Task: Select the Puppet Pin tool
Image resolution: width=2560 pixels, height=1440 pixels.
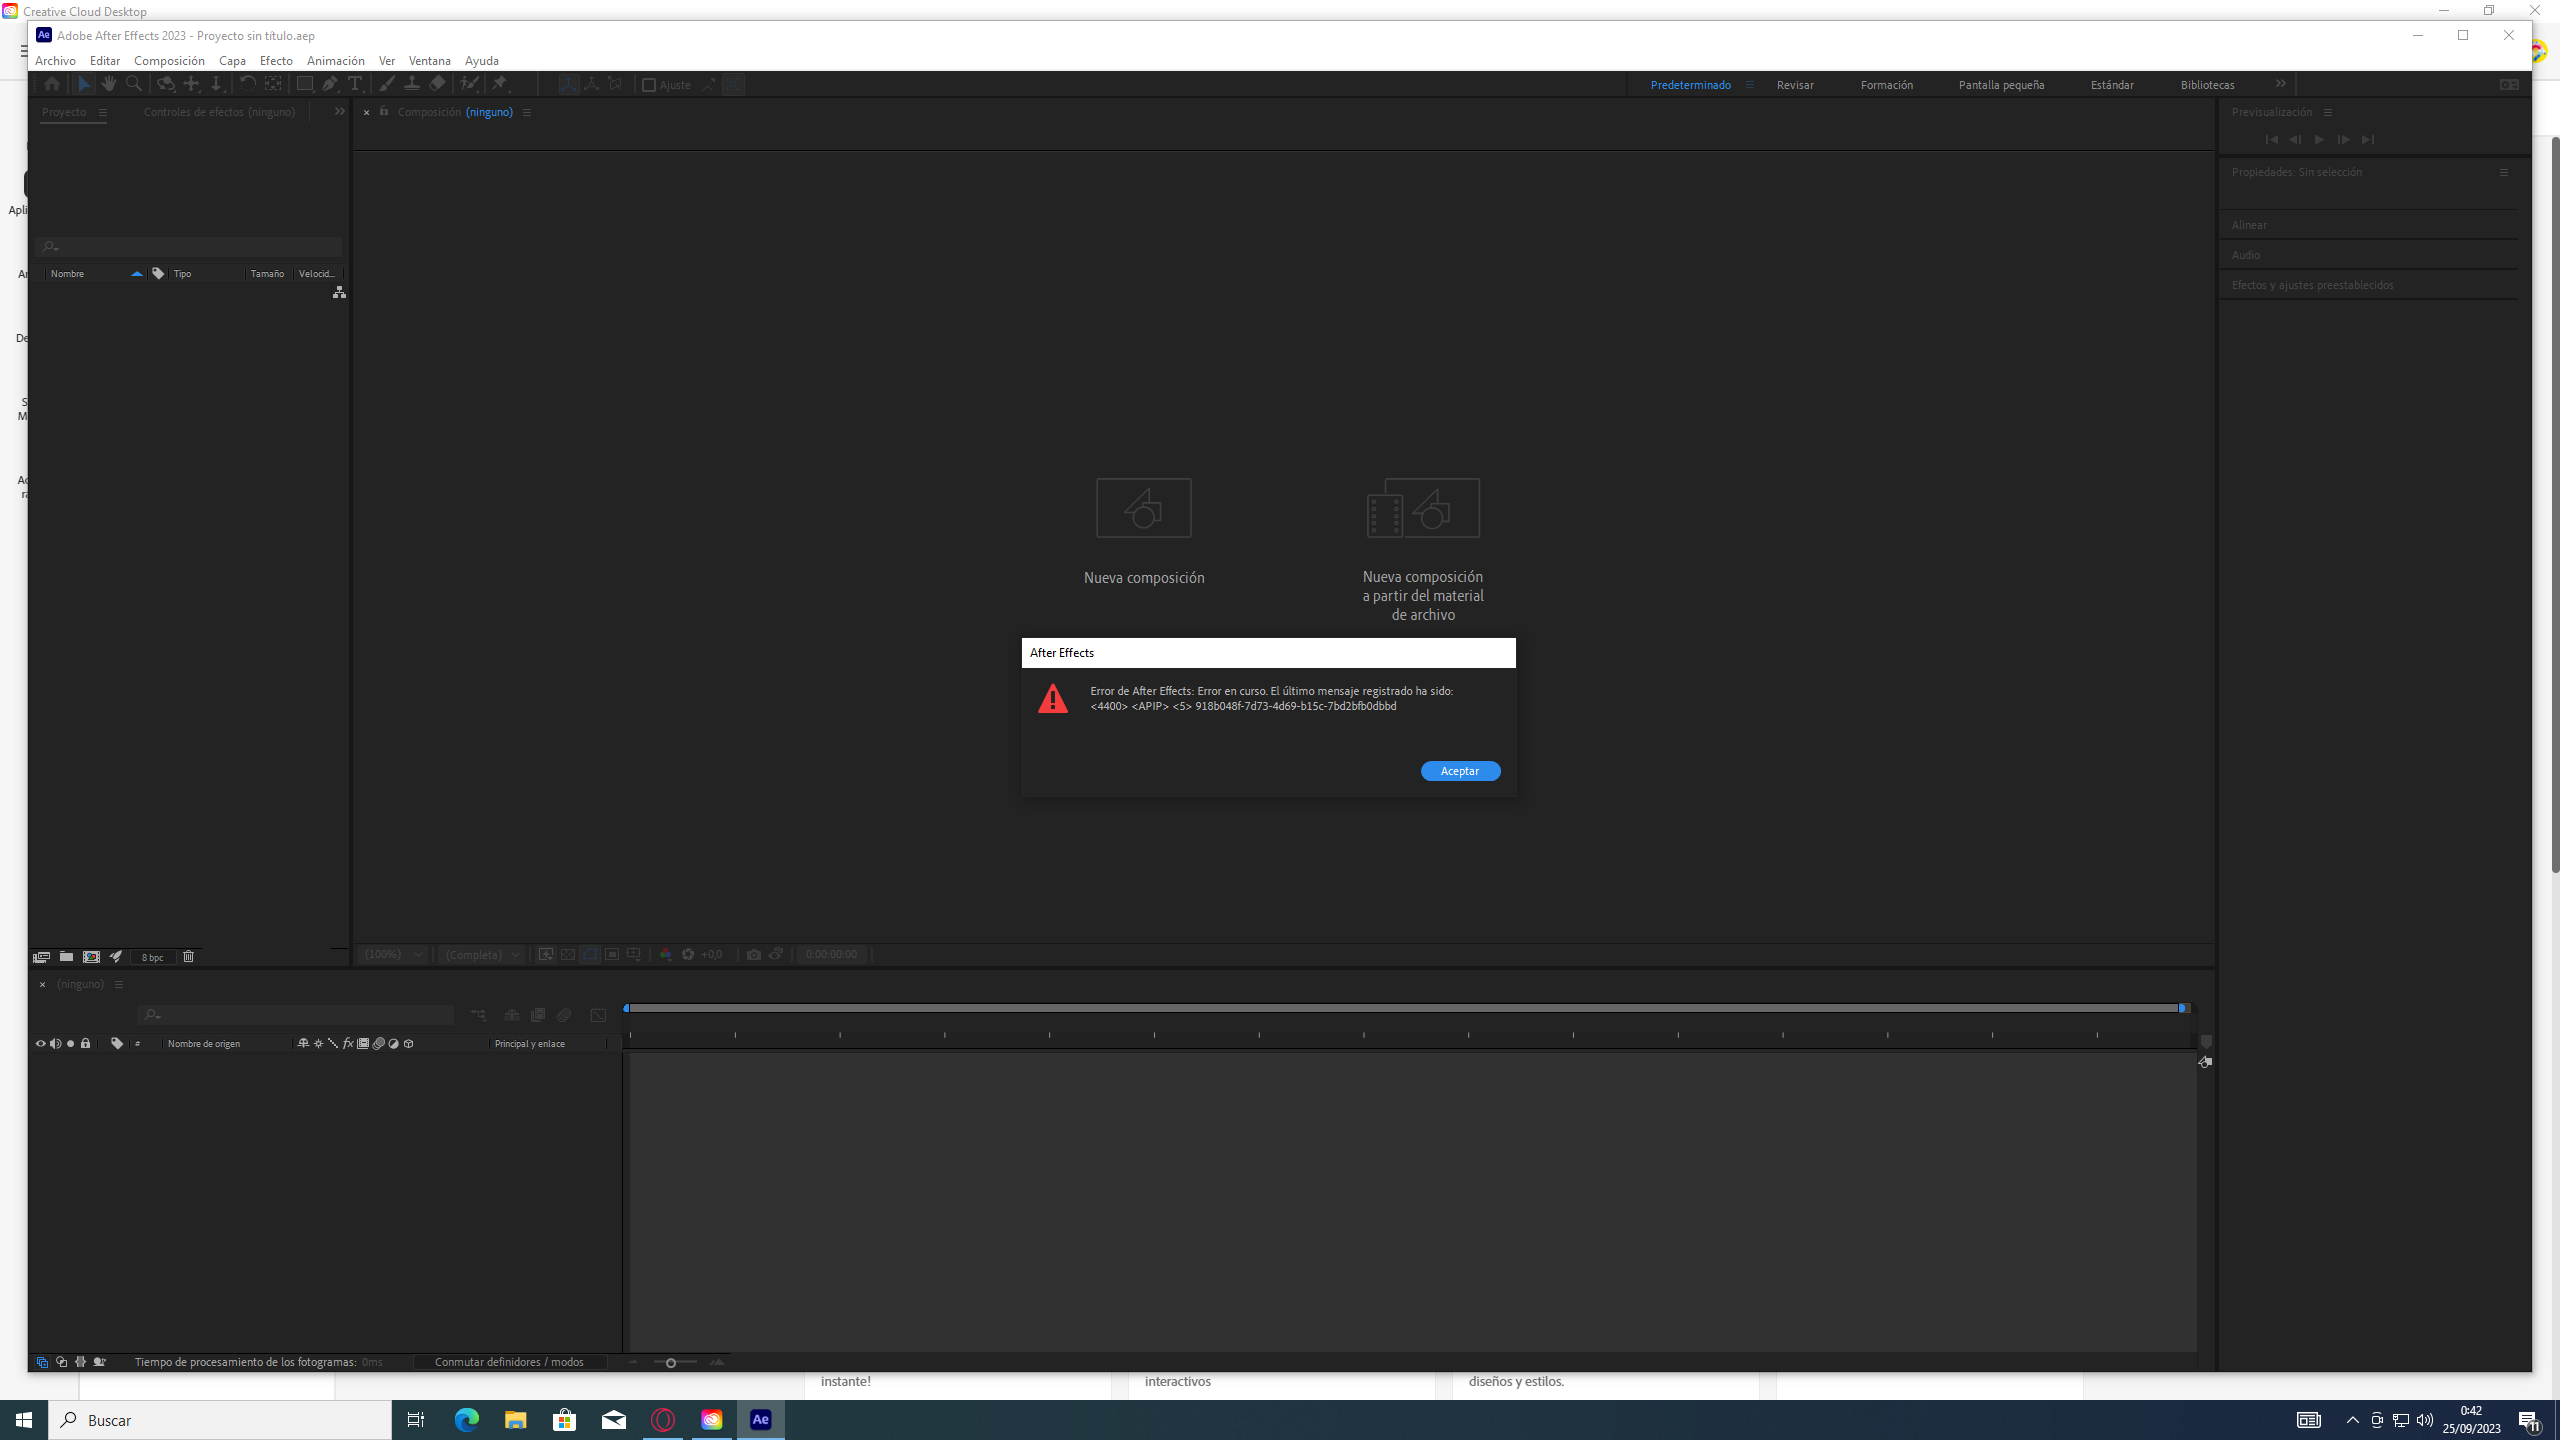Action: point(500,84)
